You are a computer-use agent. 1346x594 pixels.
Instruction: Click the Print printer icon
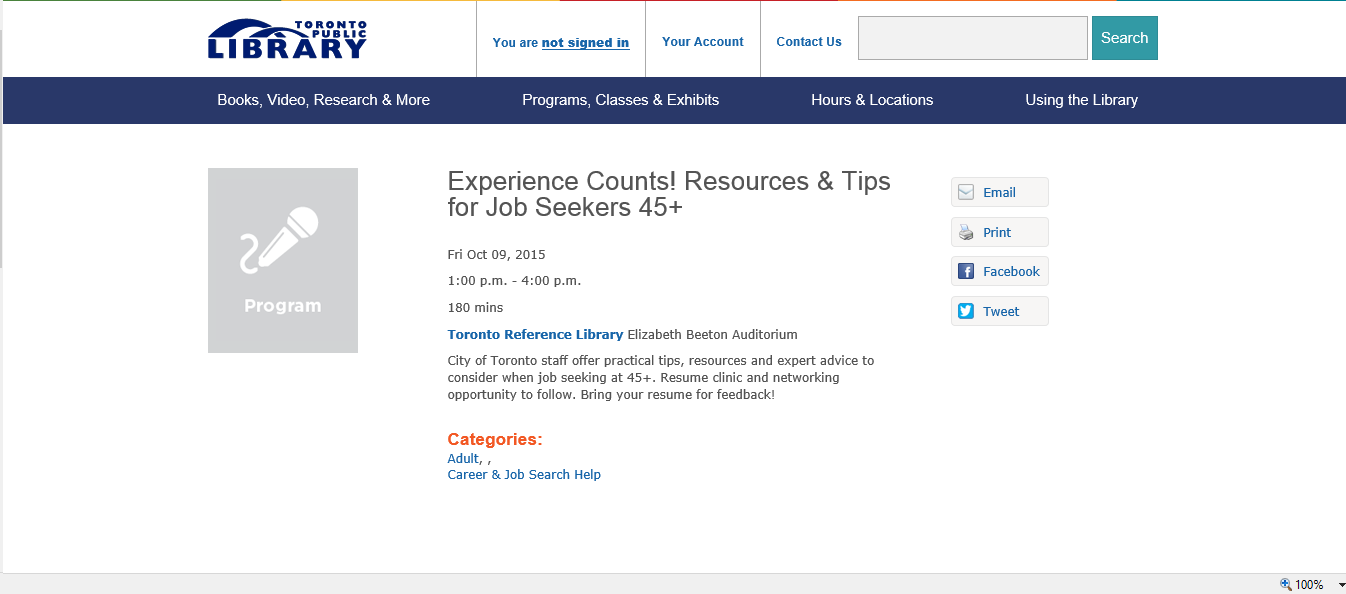click(966, 233)
